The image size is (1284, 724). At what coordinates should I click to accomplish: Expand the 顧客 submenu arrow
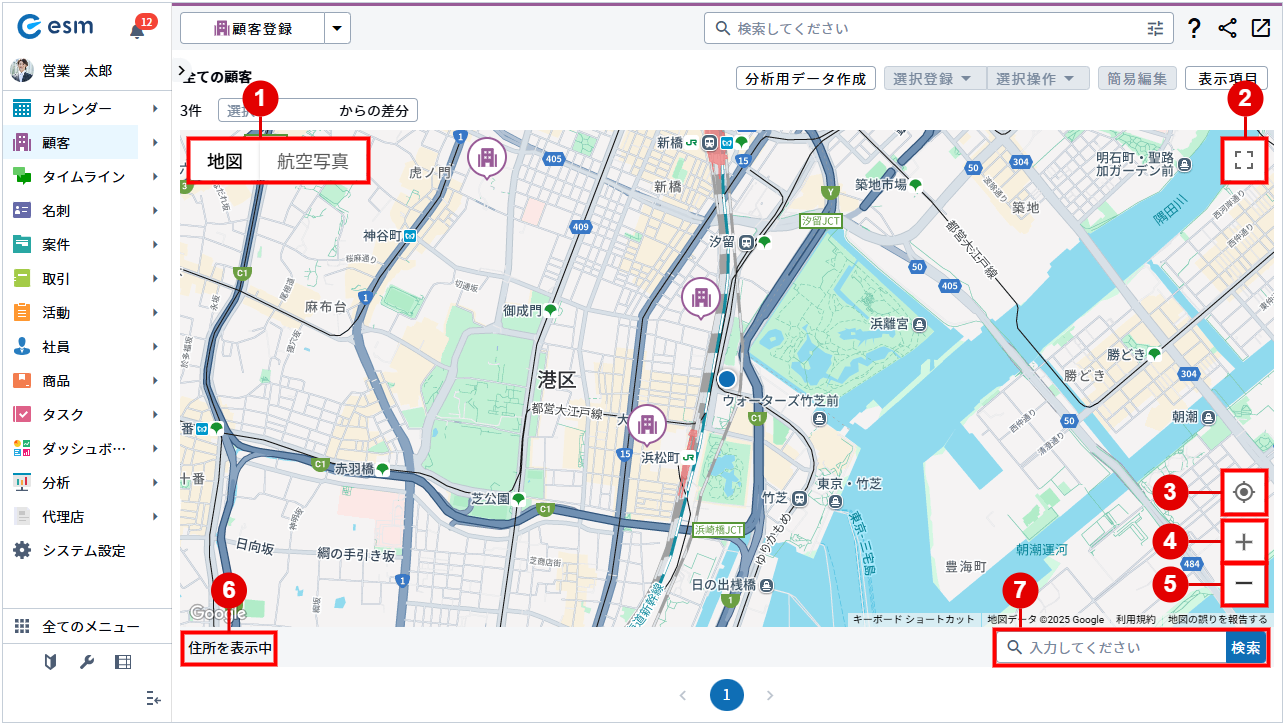[x=155, y=142]
